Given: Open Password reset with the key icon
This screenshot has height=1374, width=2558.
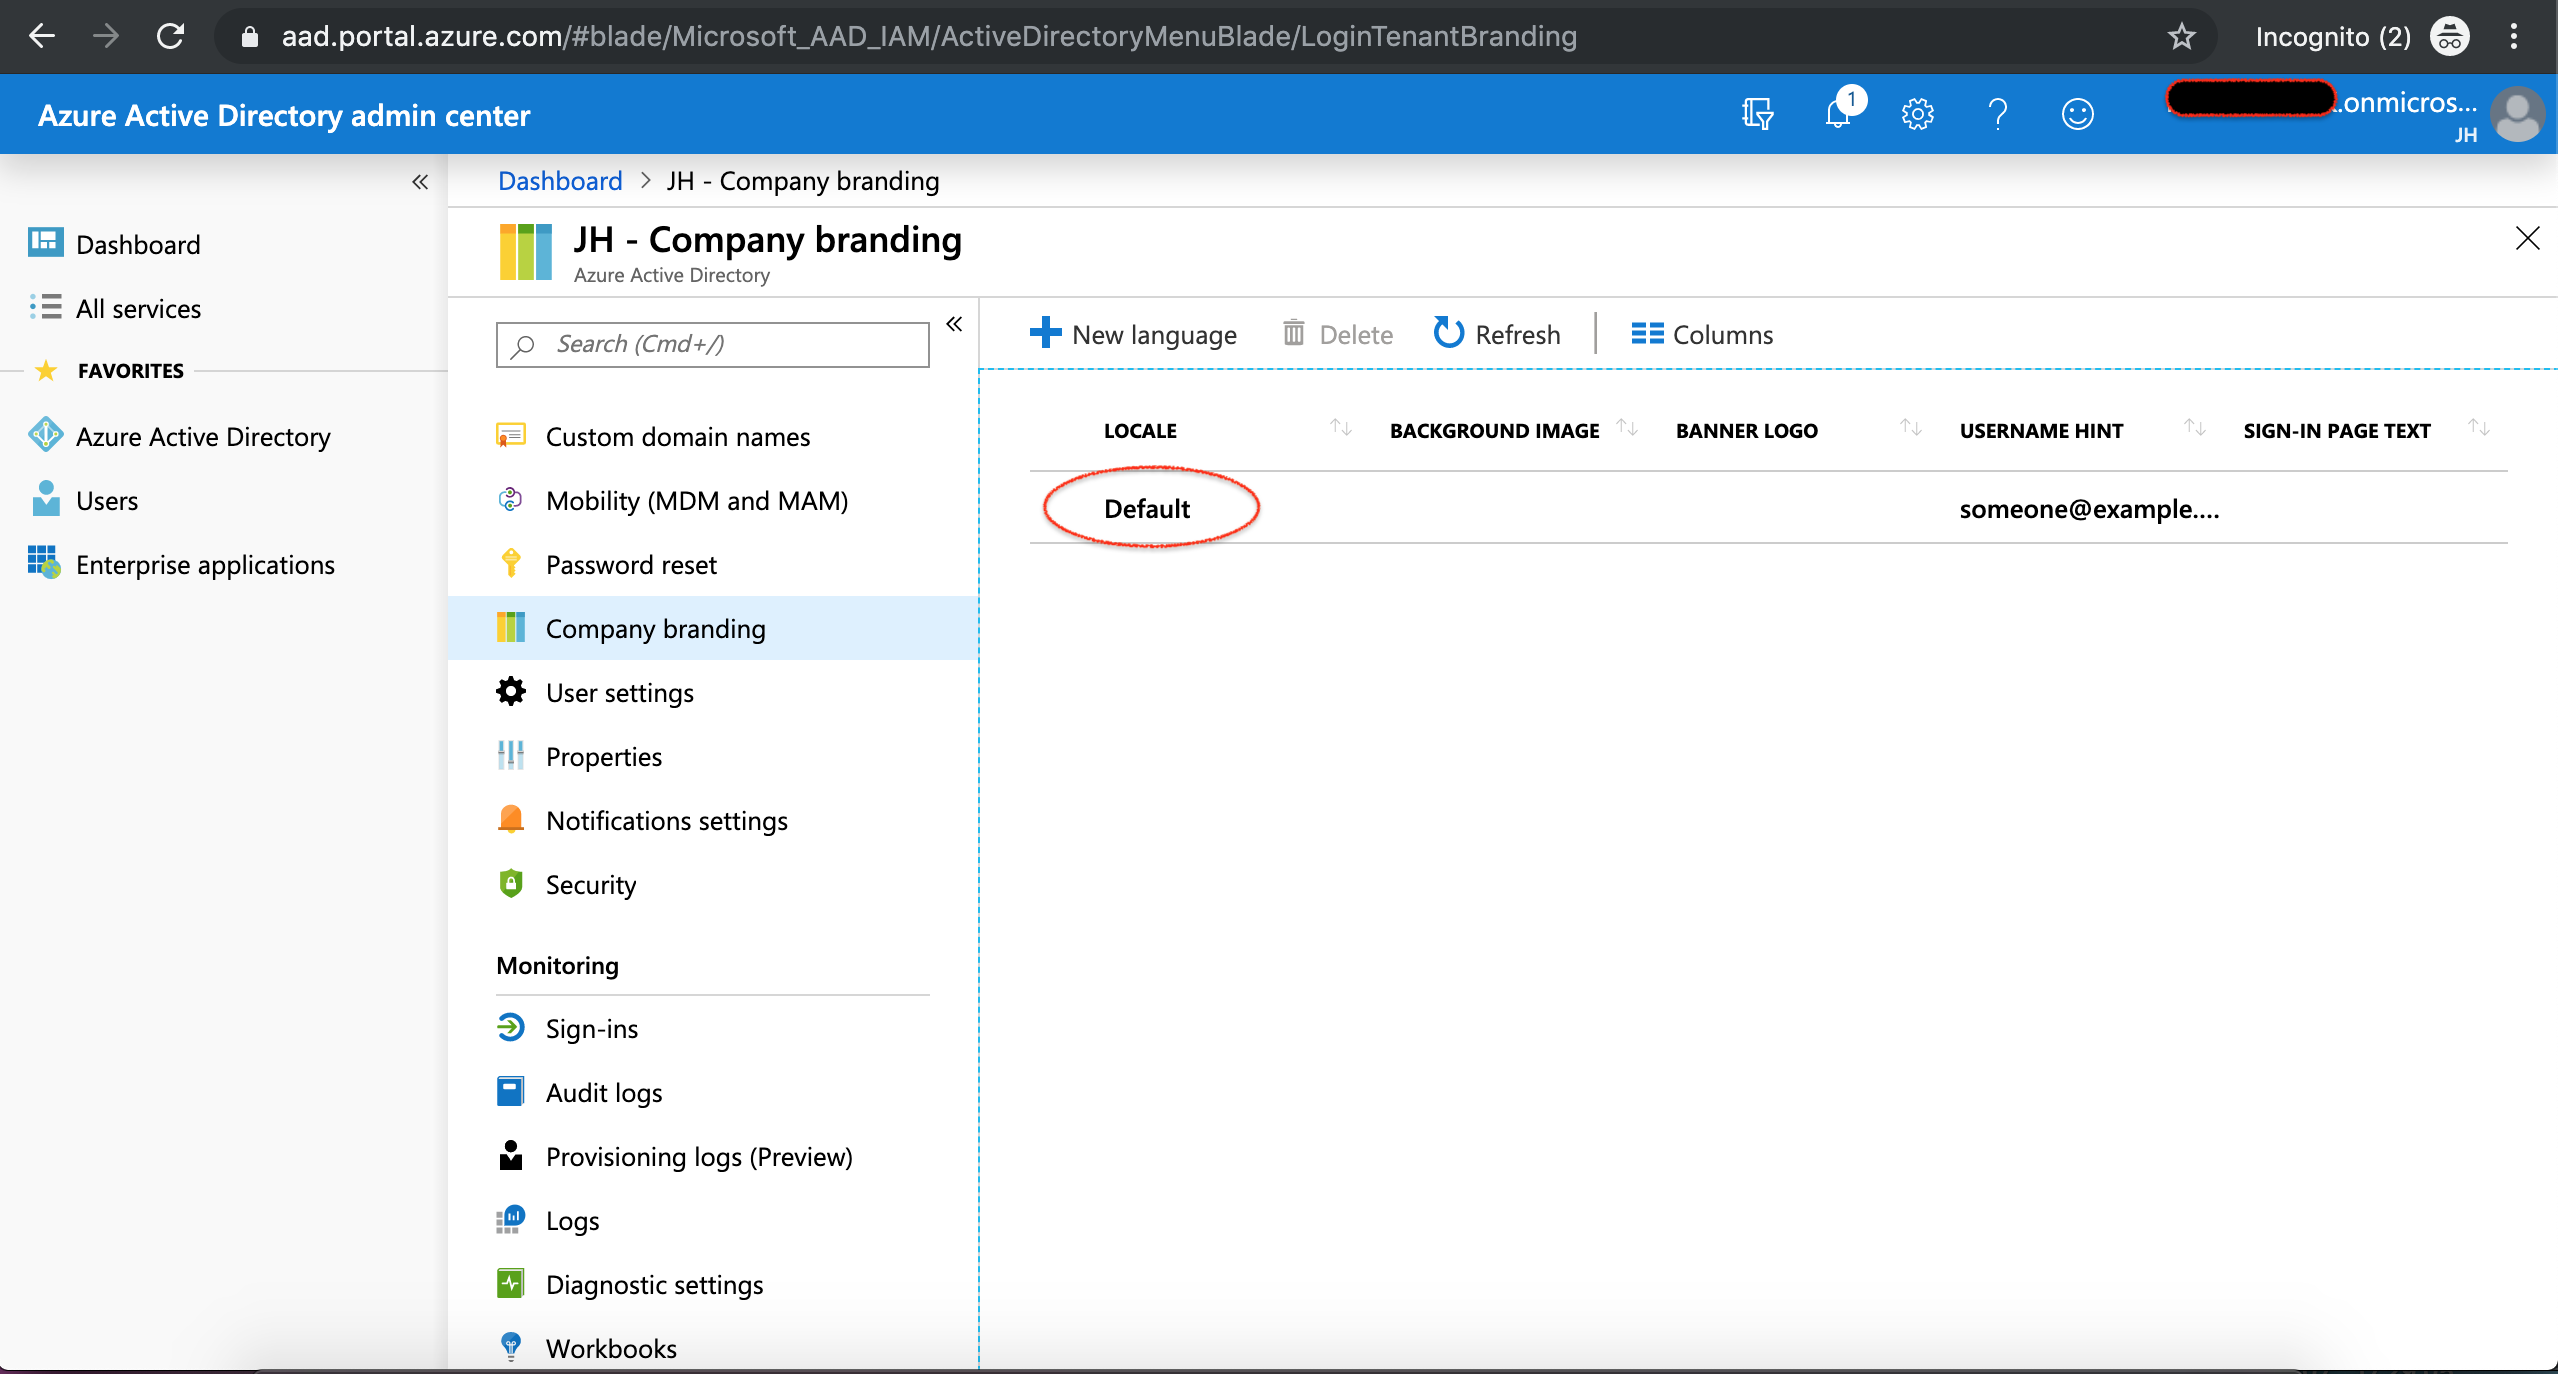Looking at the screenshot, I should (631, 564).
